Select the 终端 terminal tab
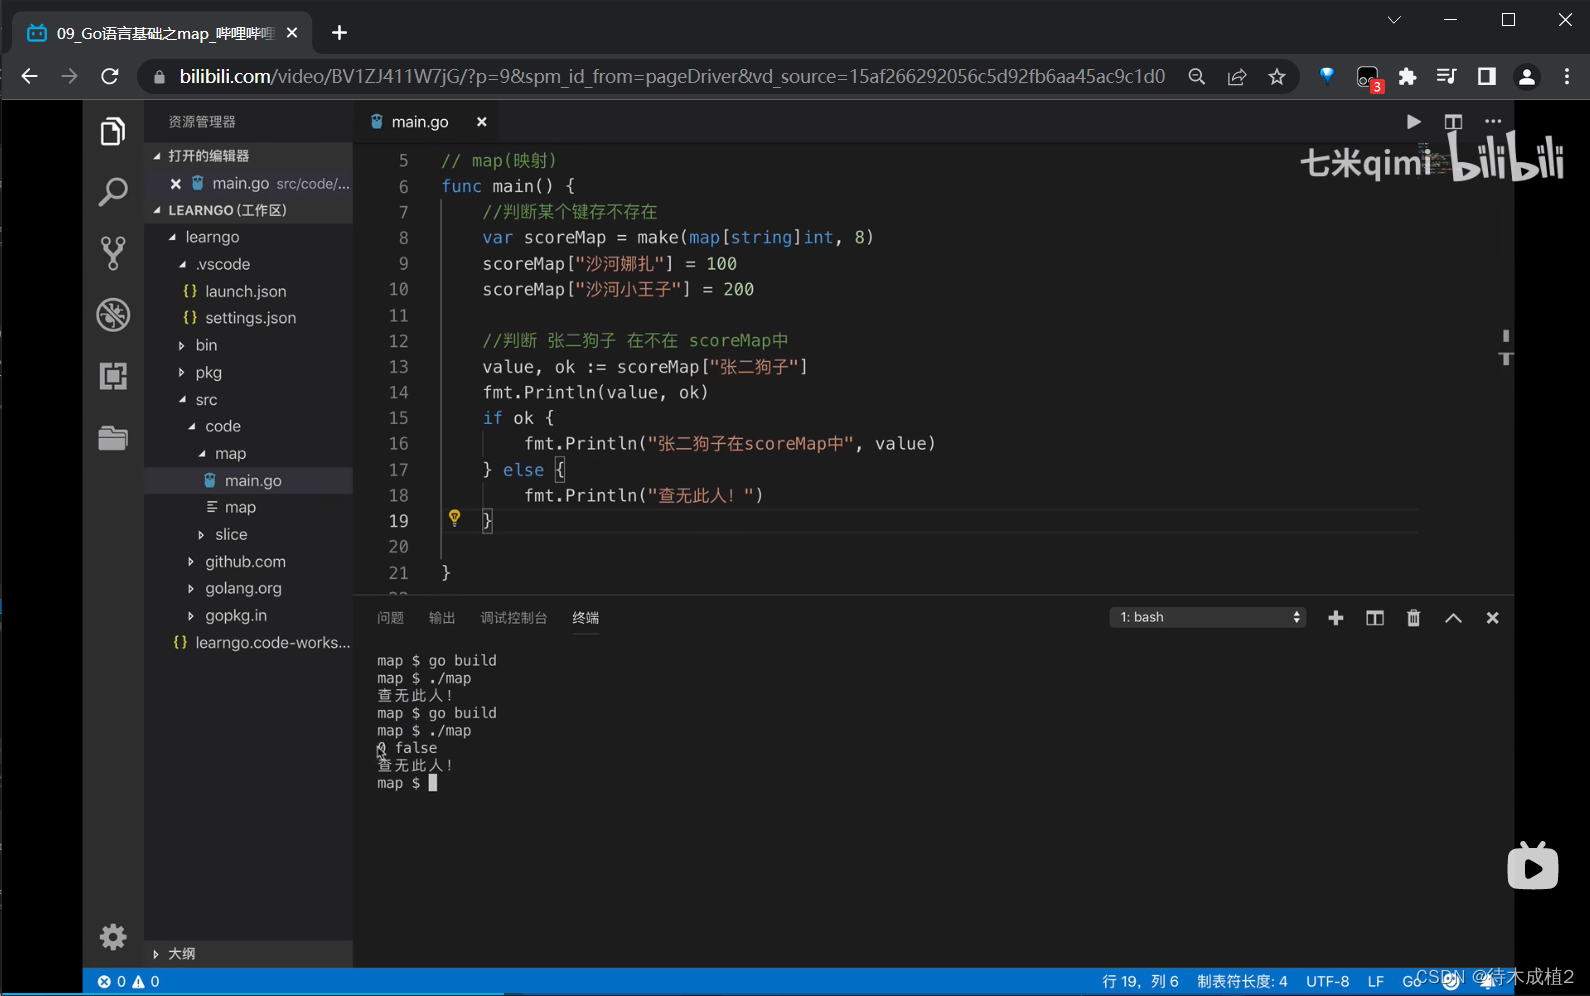This screenshot has height=996, width=1590. pos(586,618)
